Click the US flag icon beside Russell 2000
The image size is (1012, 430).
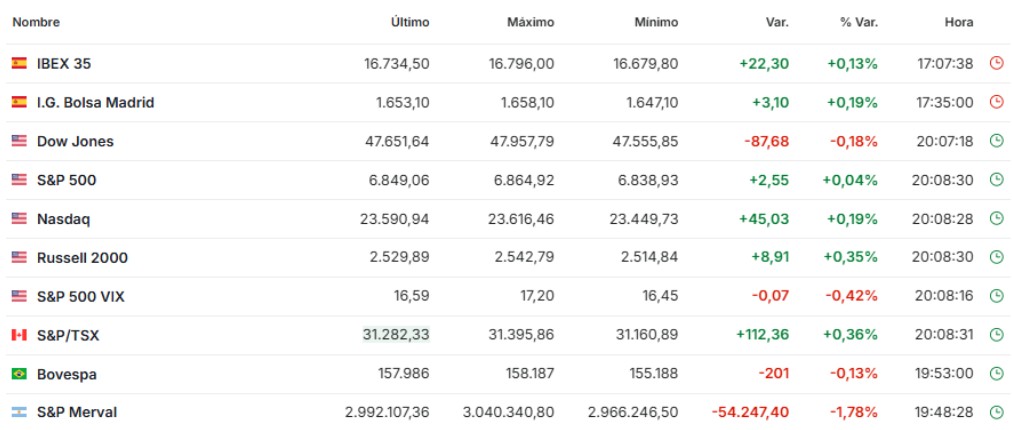[19, 257]
